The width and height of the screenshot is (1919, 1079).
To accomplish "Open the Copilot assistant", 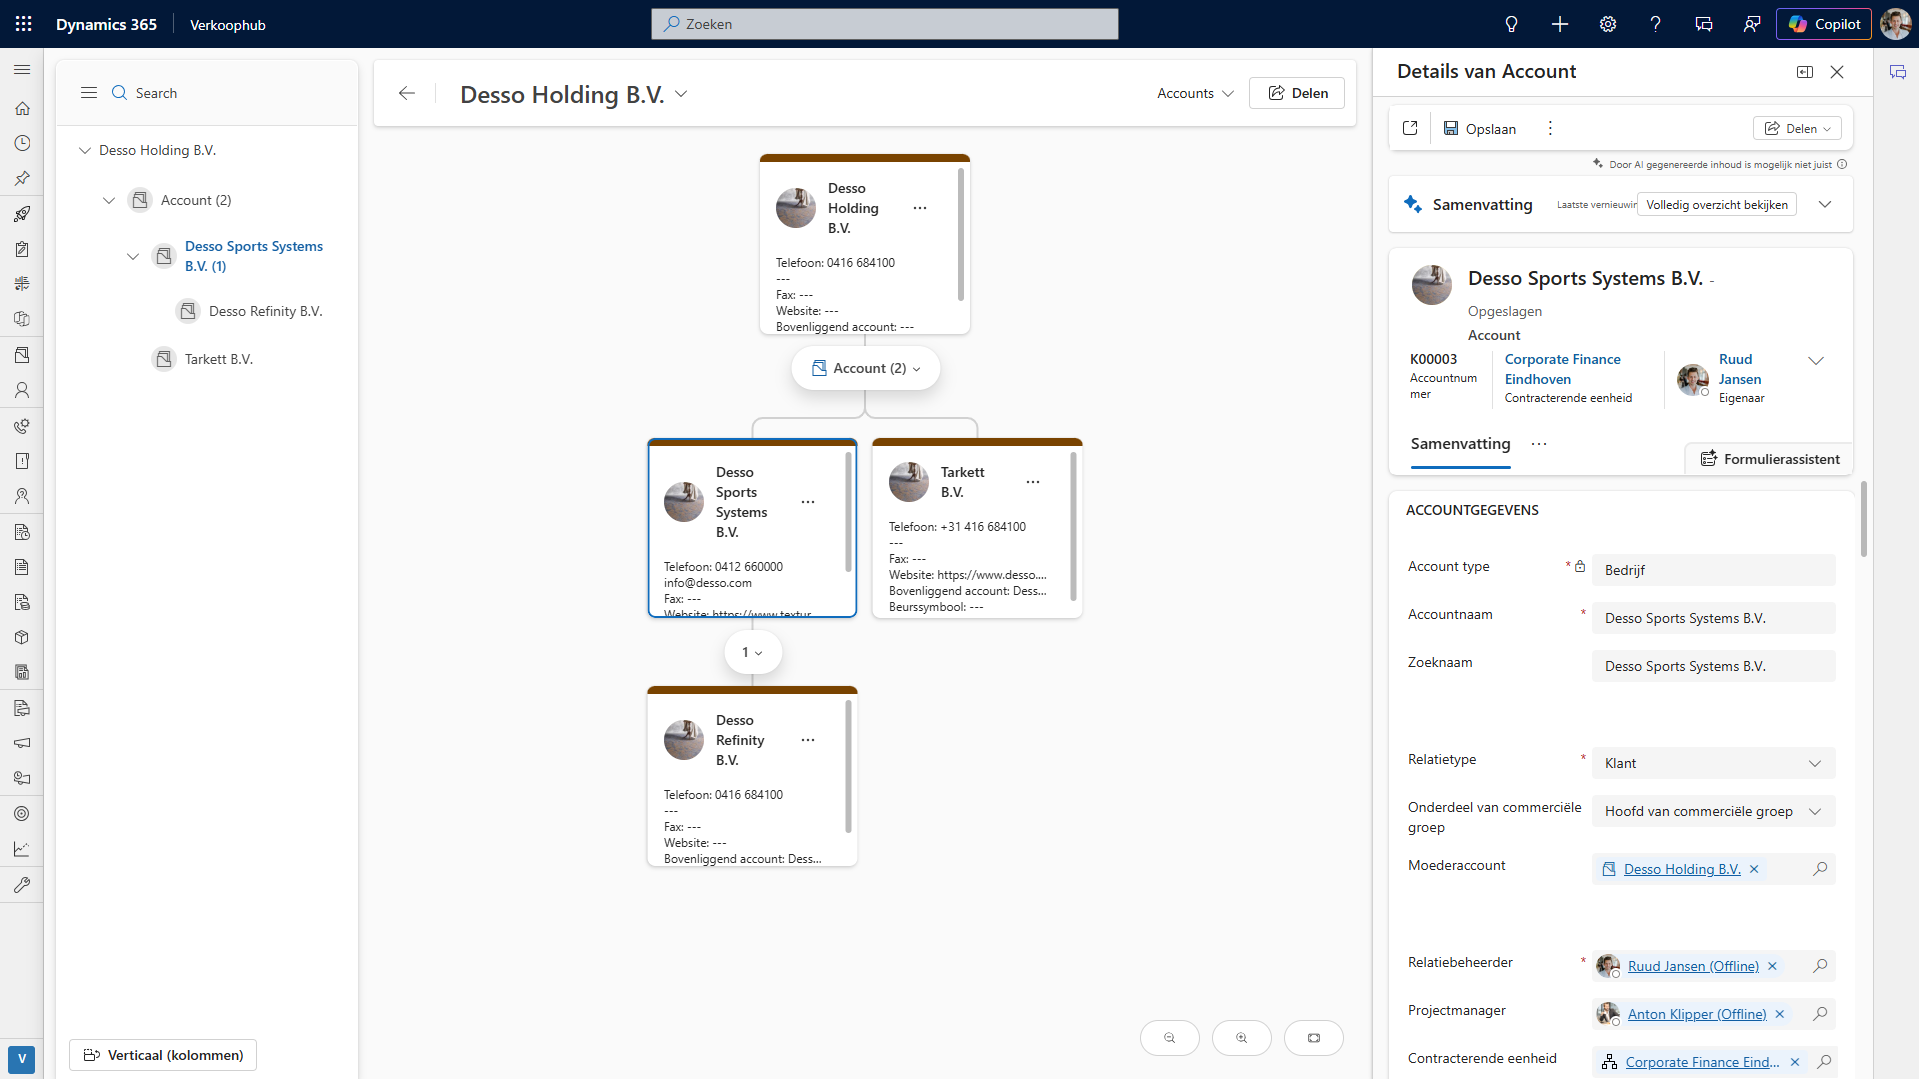I will tap(1824, 24).
